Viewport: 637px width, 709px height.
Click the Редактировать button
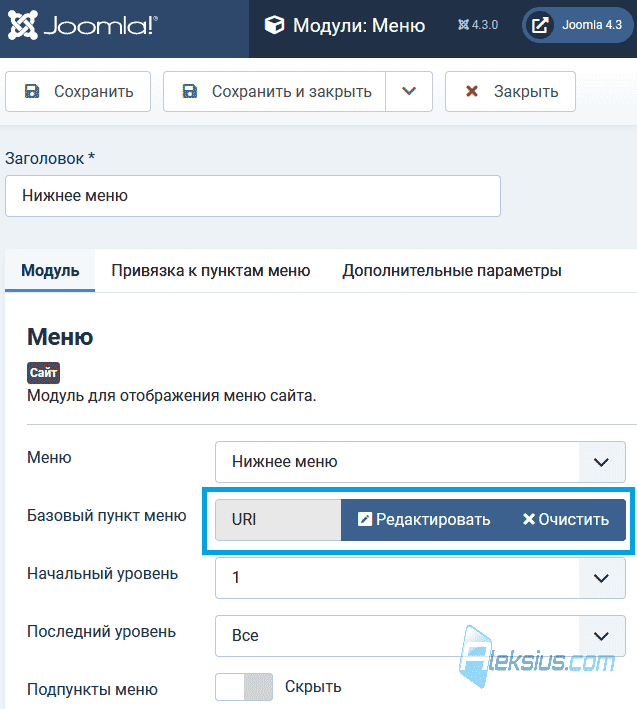tap(424, 520)
